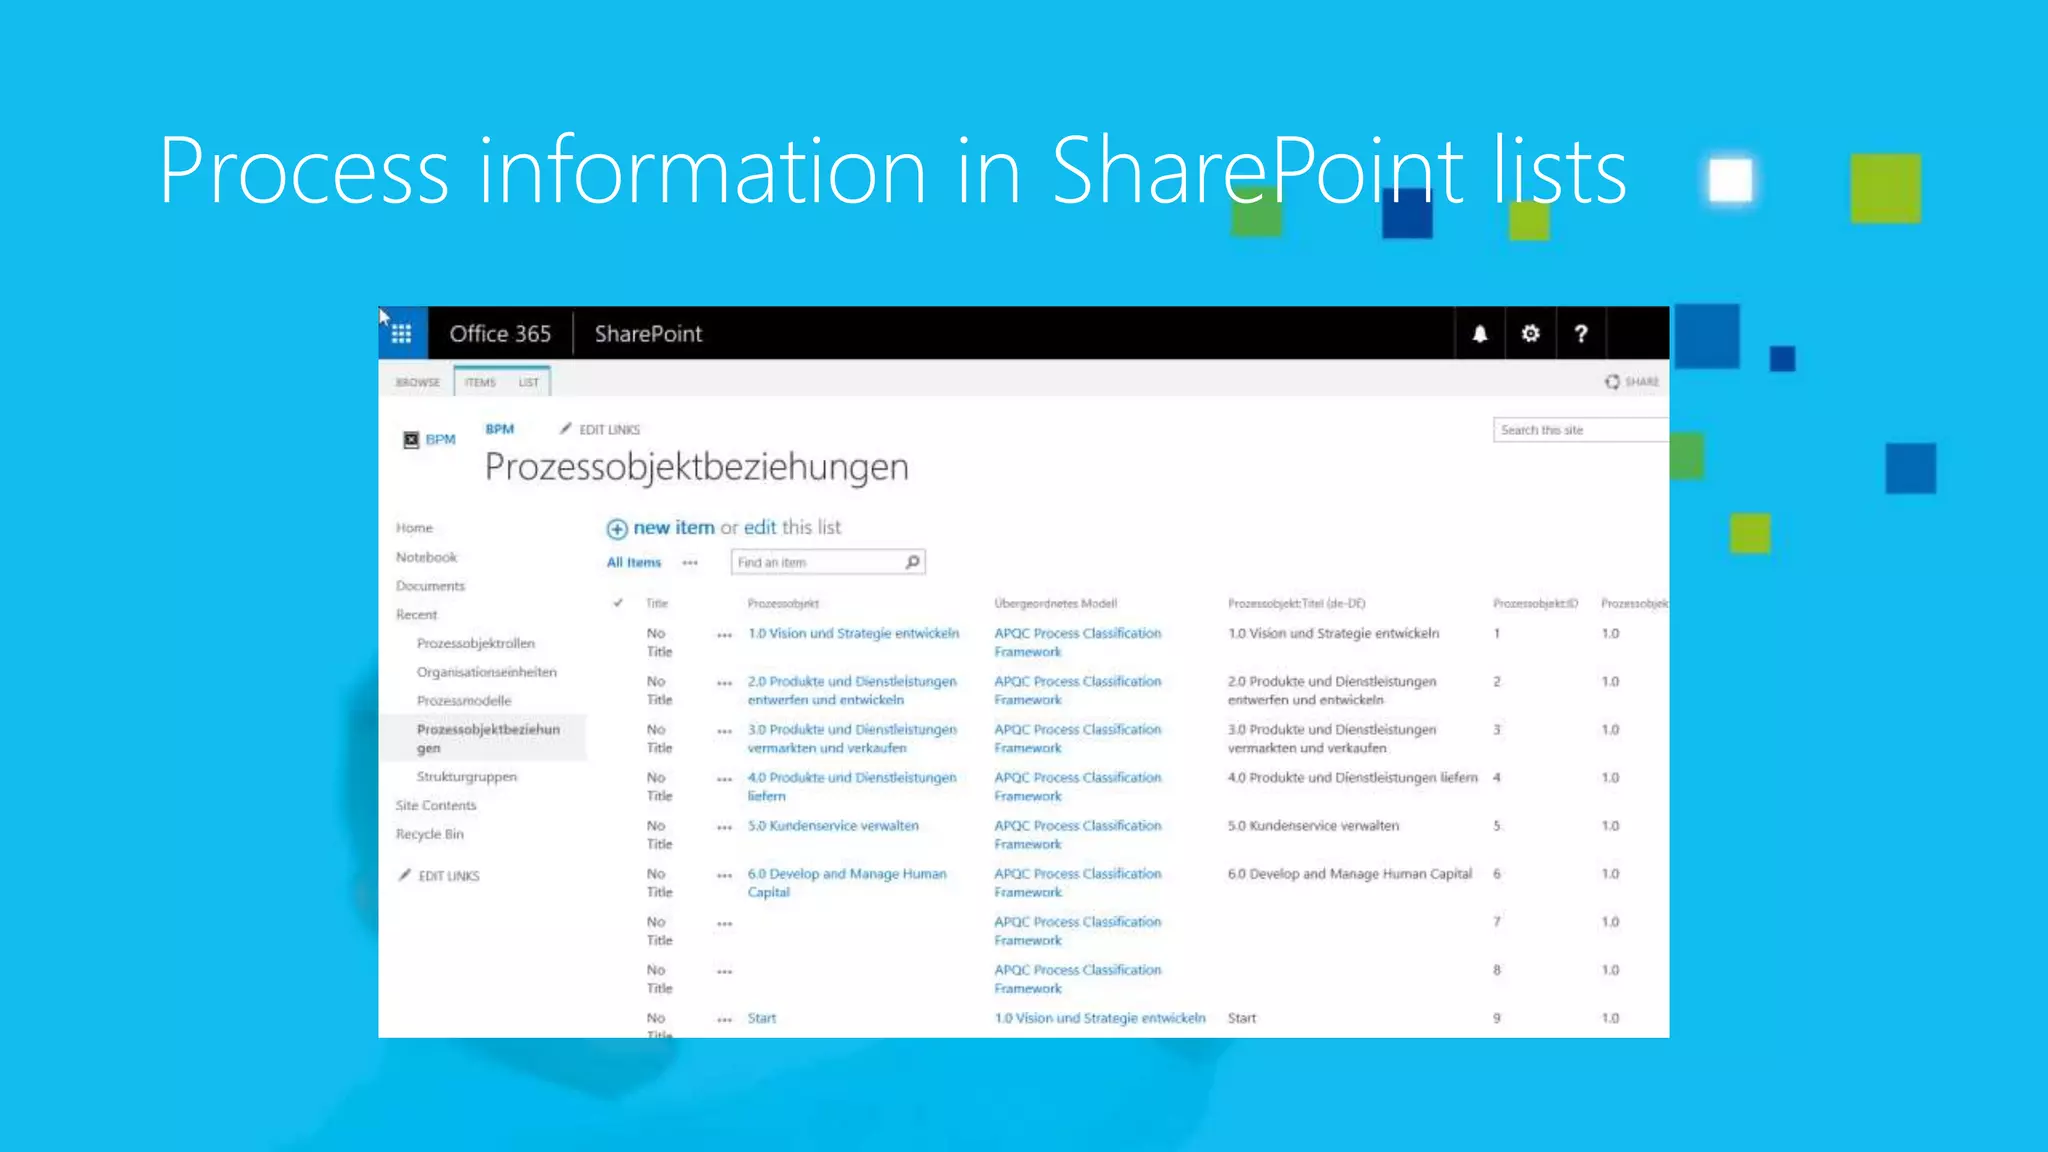Open ellipsis menu for 1.0 Vision row
This screenshot has width=2048, height=1152.
[x=725, y=635]
